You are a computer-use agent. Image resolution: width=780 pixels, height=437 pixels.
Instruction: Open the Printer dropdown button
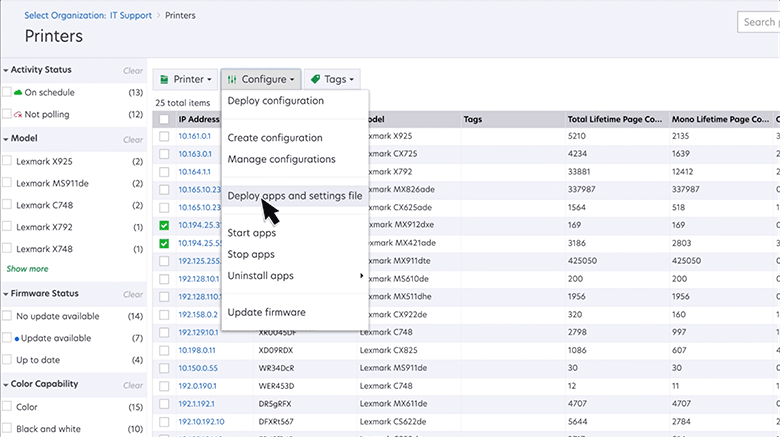[x=184, y=79]
